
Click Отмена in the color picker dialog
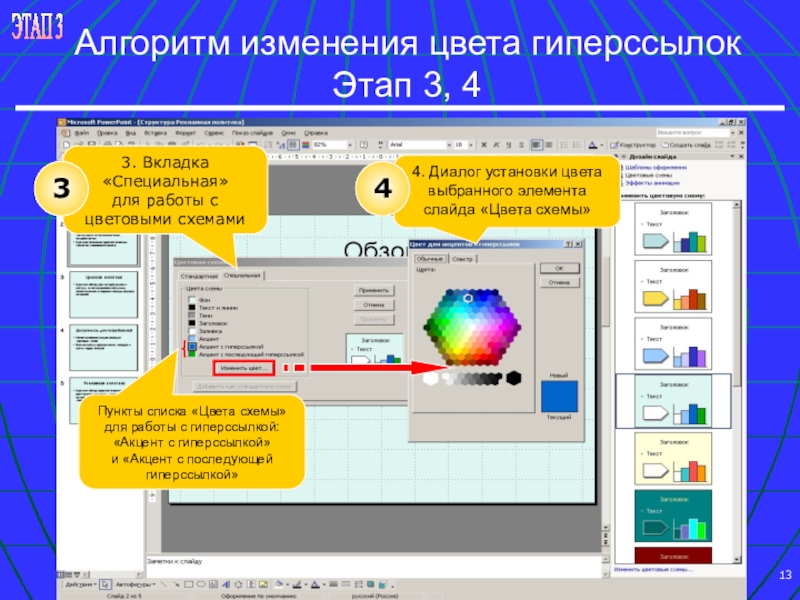tap(560, 282)
